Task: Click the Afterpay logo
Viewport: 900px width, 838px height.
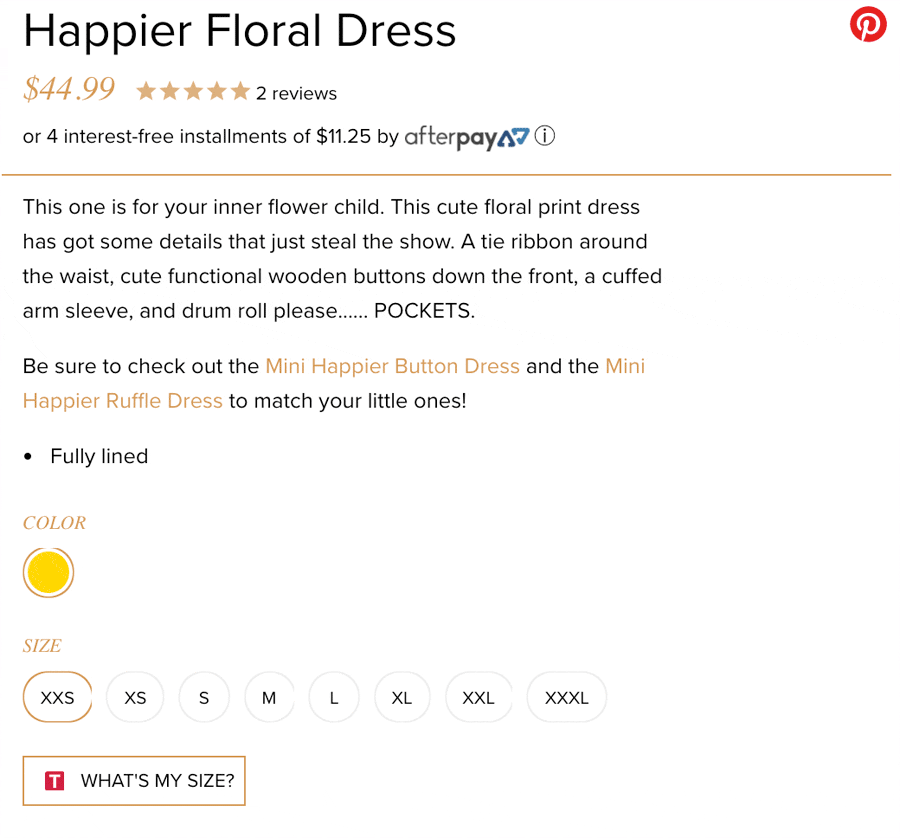Action: (x=467, y=137)
